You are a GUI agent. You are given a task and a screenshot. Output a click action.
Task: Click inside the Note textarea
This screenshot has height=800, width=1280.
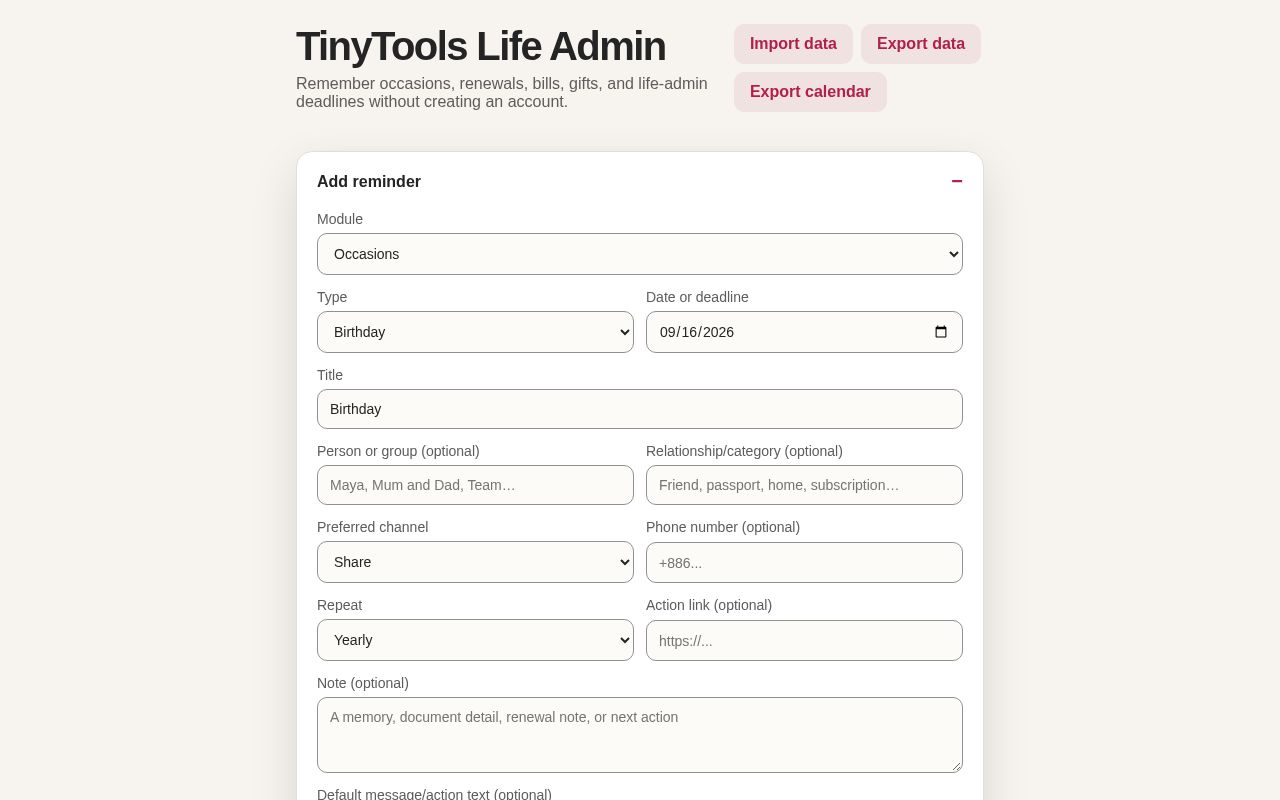point(640,735)
